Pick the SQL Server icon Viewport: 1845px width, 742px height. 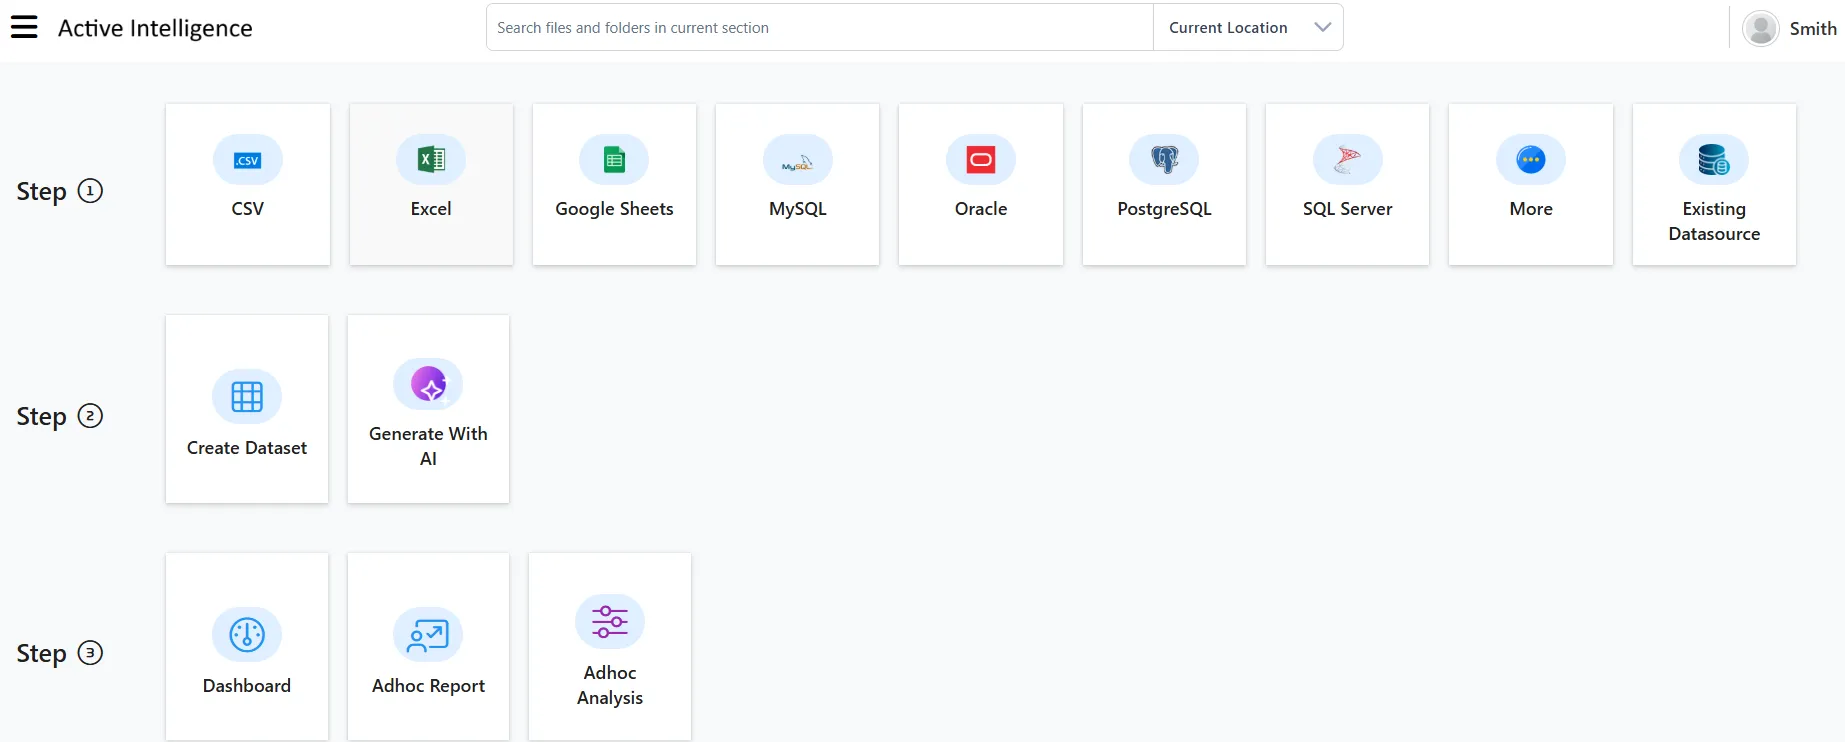pyautogui.click(x=1348, y=160)
